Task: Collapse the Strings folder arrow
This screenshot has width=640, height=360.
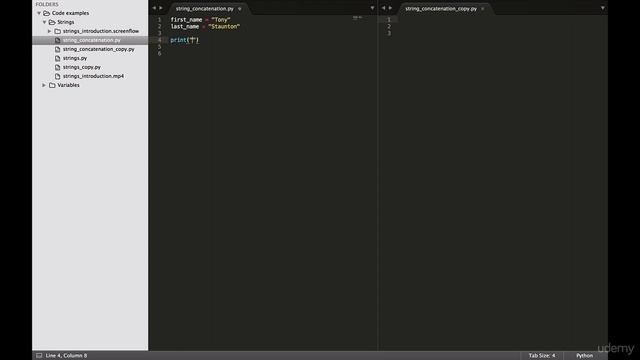Action: [x=44, y=22]
